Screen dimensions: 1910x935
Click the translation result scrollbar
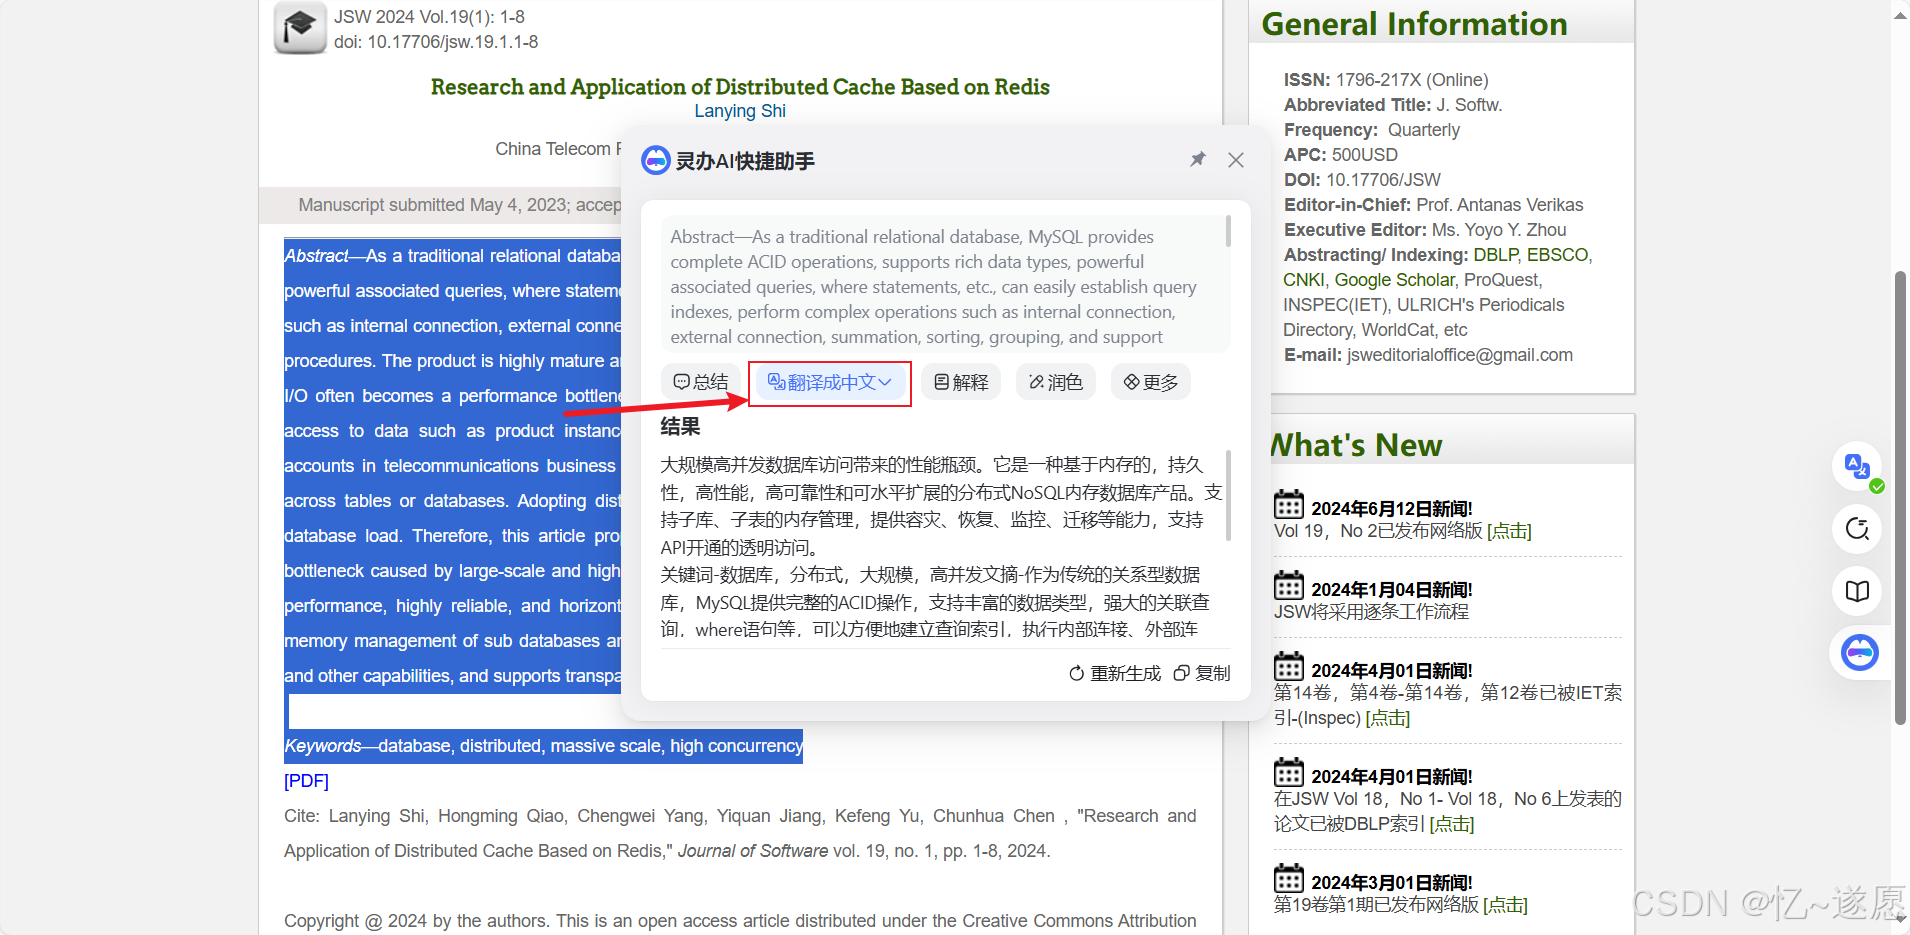pyautogui.click(x=1228, y=495)
